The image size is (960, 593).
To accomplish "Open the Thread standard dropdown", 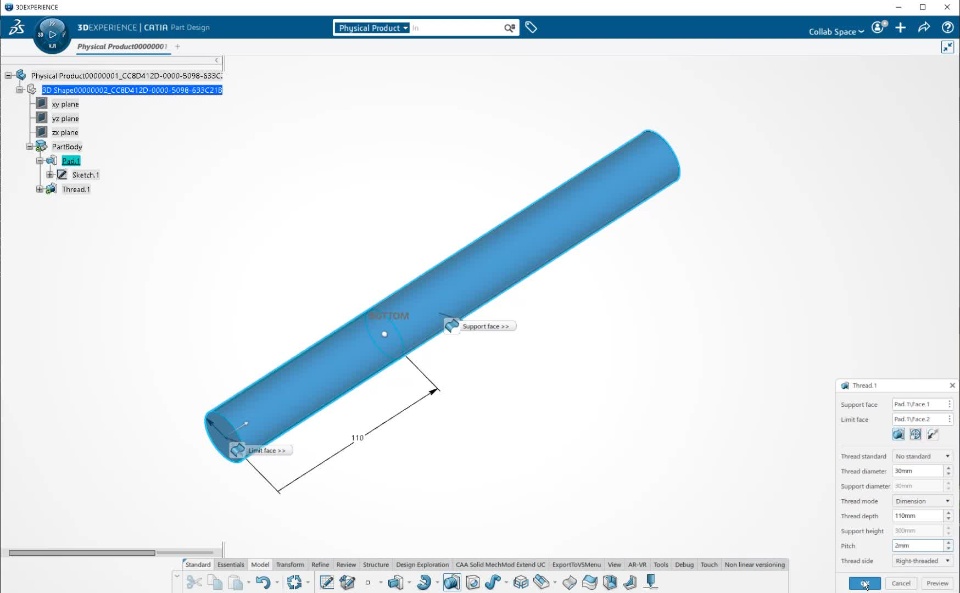I will click(x=922, y=457).
